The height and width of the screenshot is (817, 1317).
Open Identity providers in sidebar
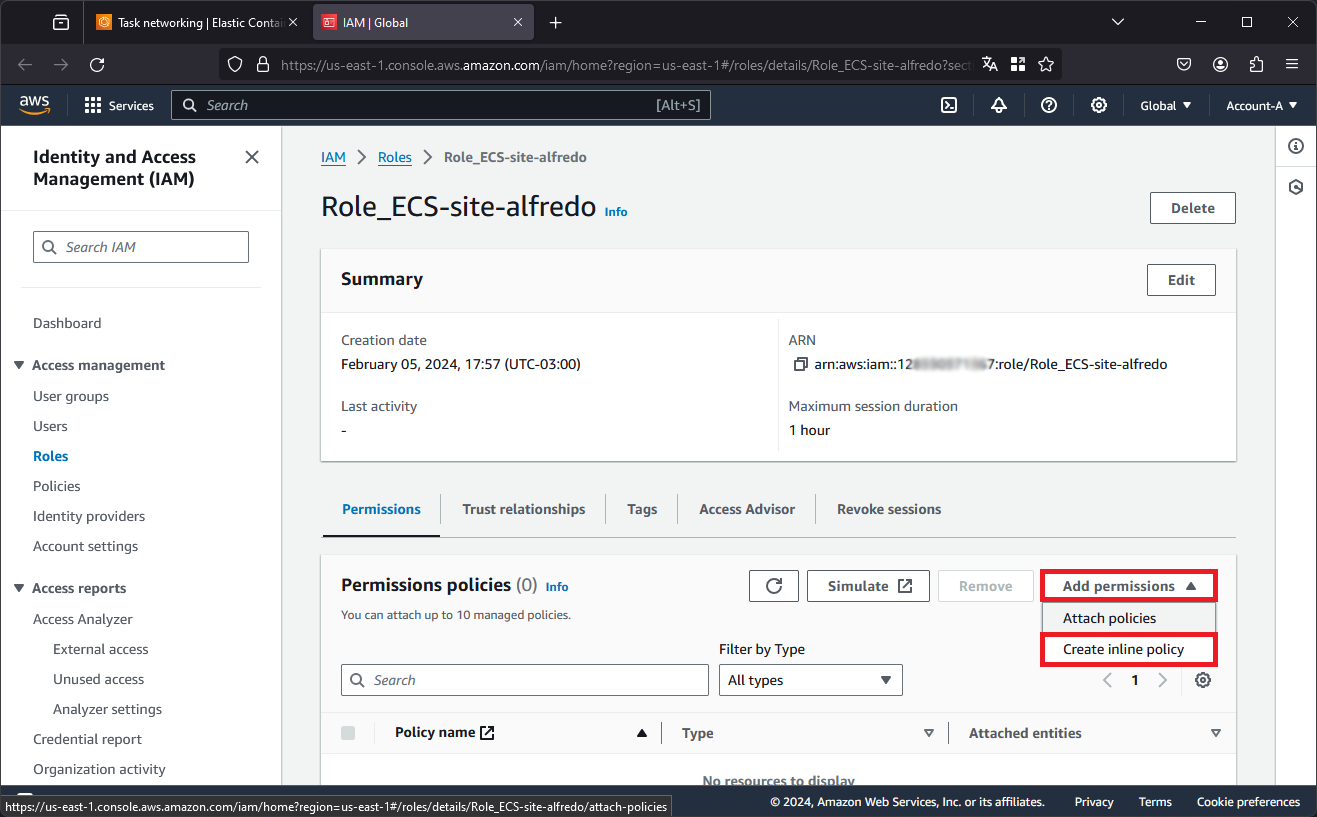[x=89, y=516]
